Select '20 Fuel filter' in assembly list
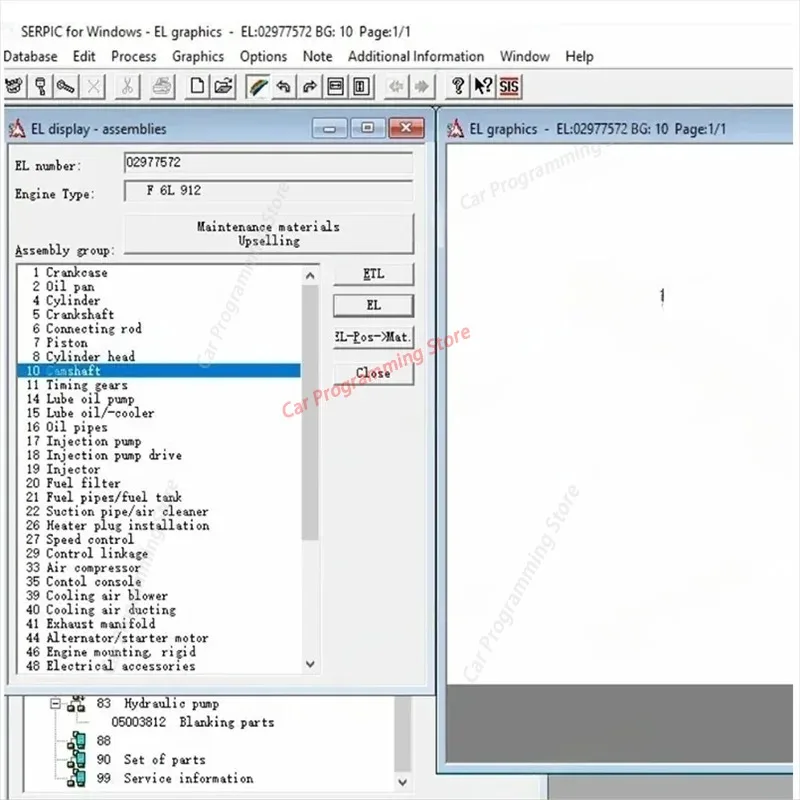This screenshot has height=800, width=800. coord(159,483)
